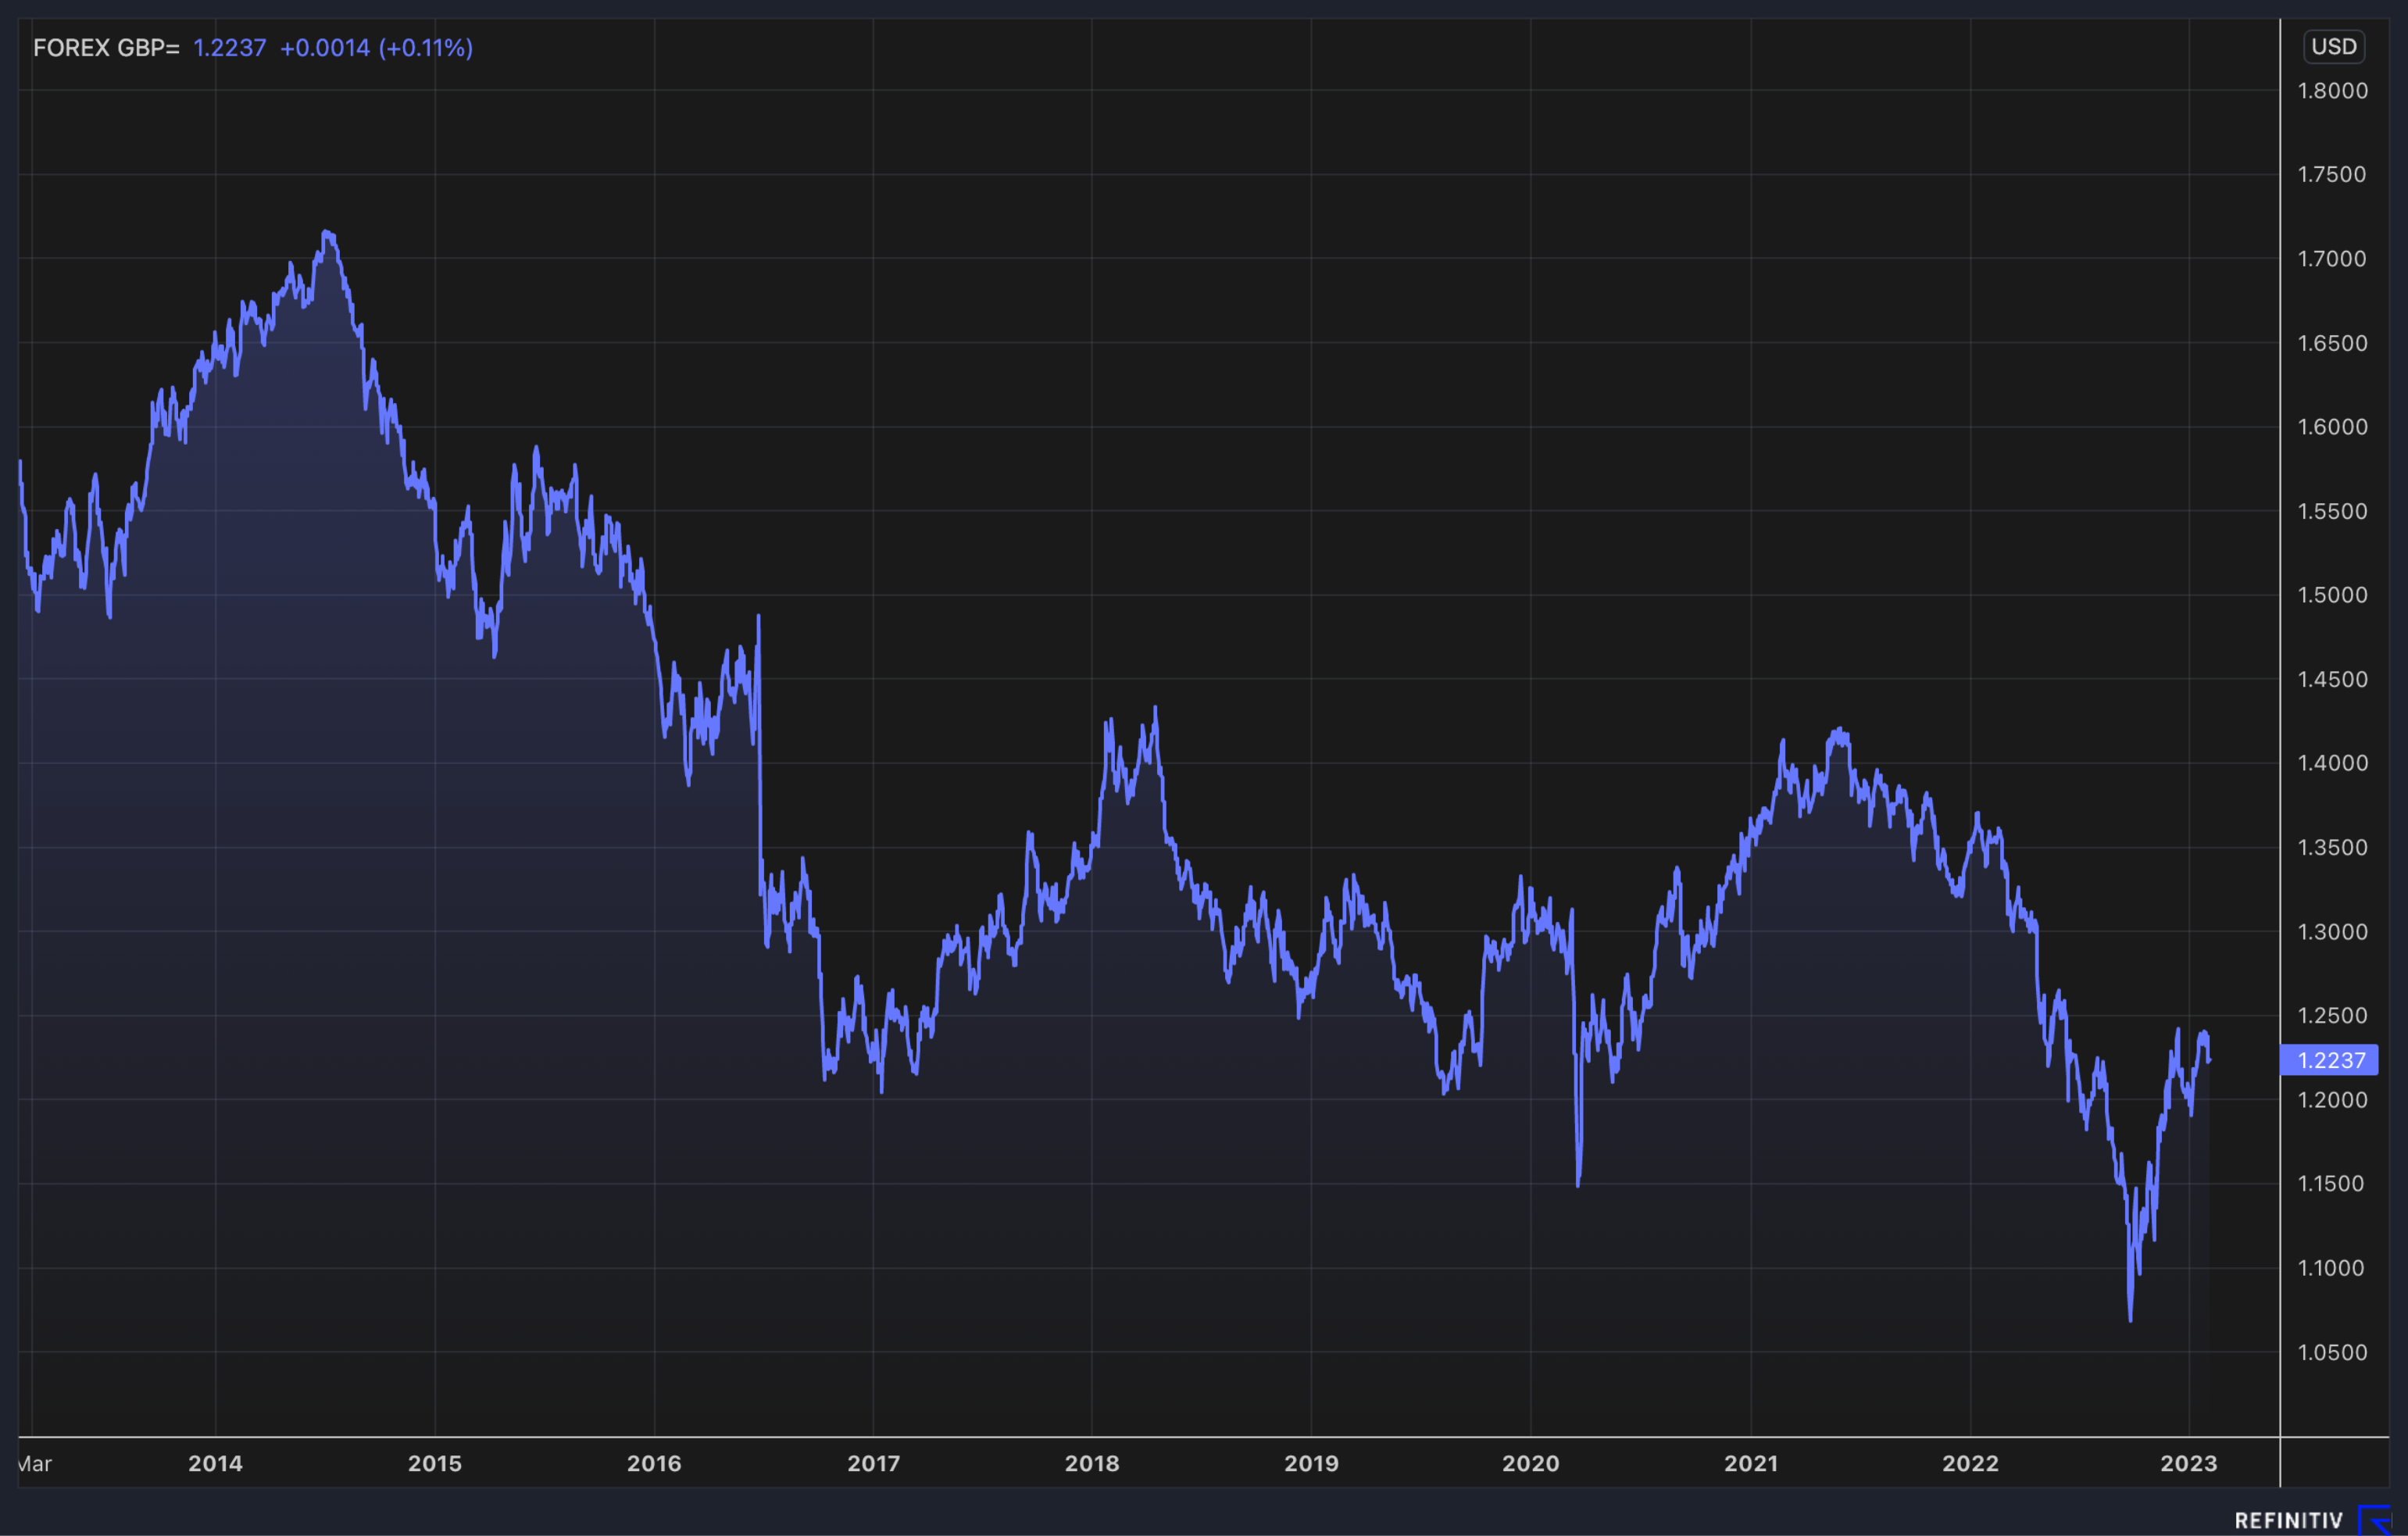Click the 1.2500 price axis label

point(2332,1016)
